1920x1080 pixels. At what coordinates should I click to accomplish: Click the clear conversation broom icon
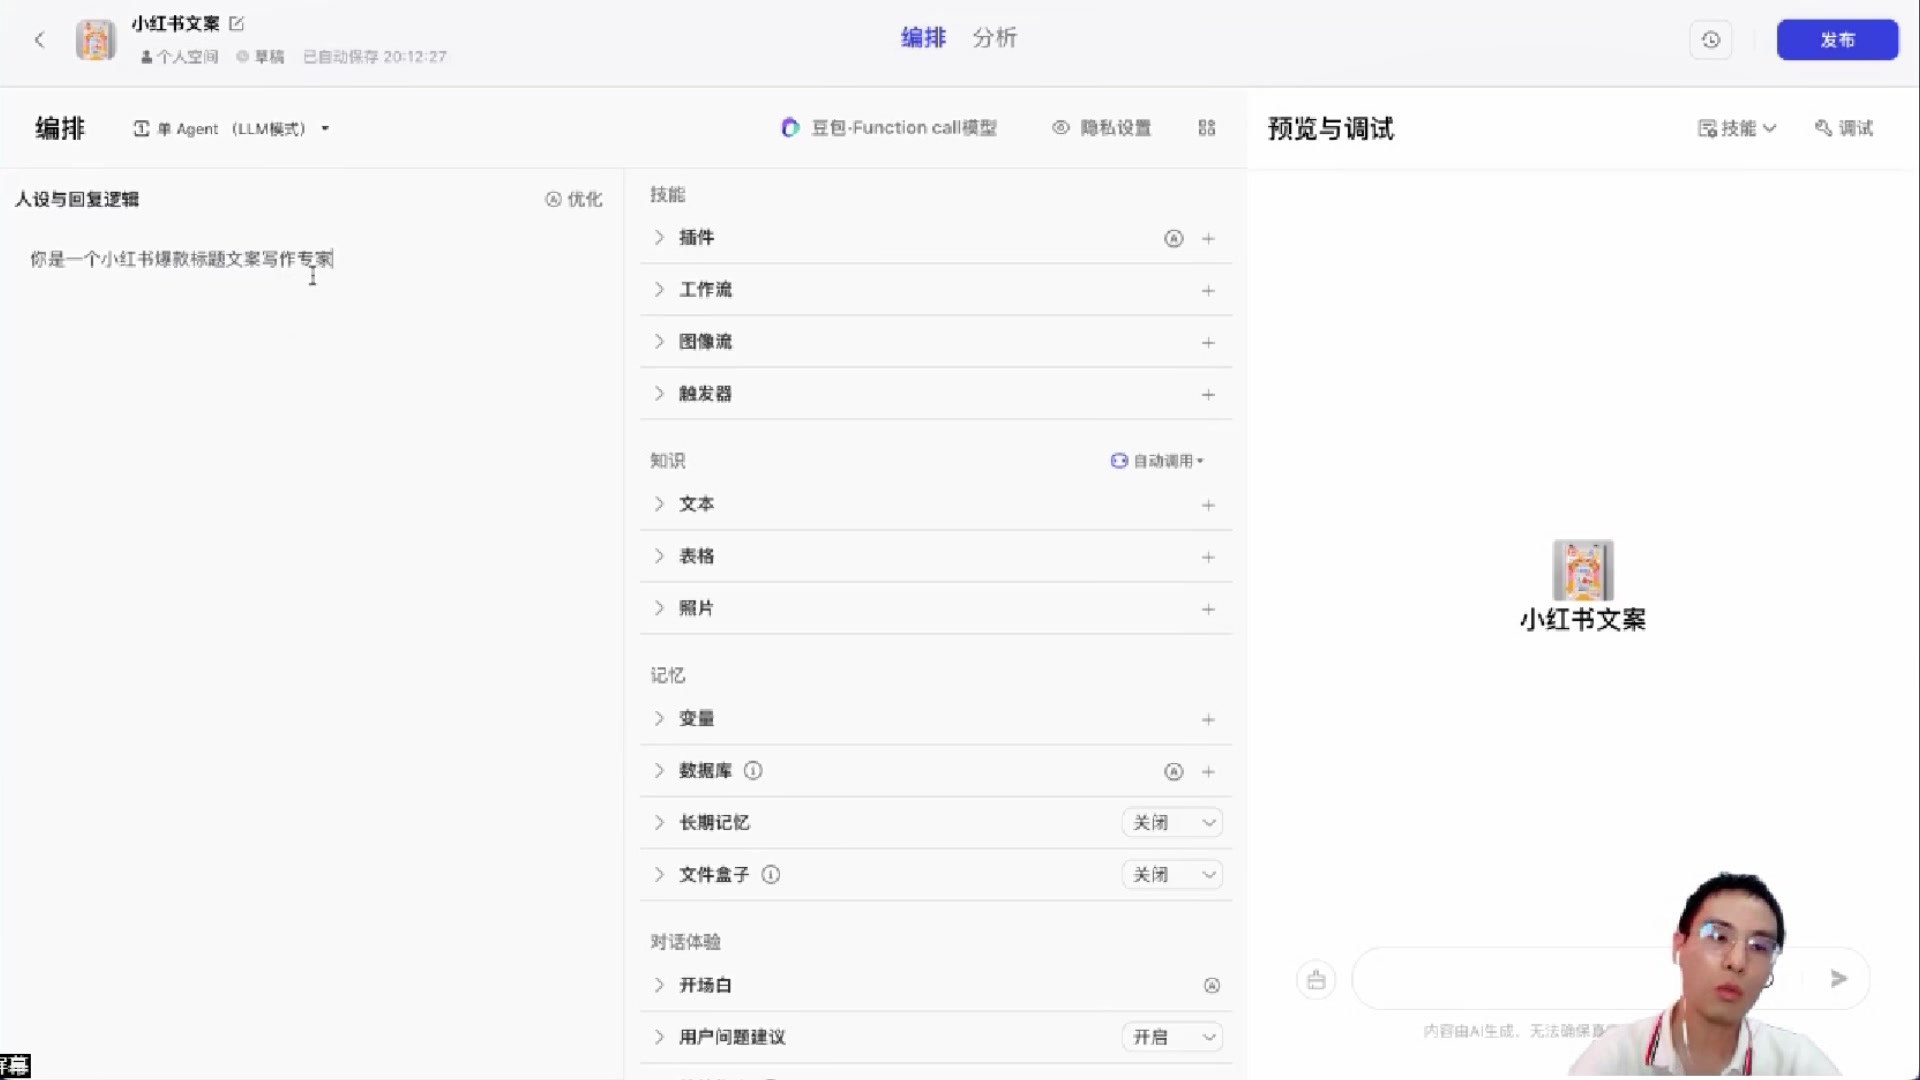pyautogui.click(x=1316, y=979)
